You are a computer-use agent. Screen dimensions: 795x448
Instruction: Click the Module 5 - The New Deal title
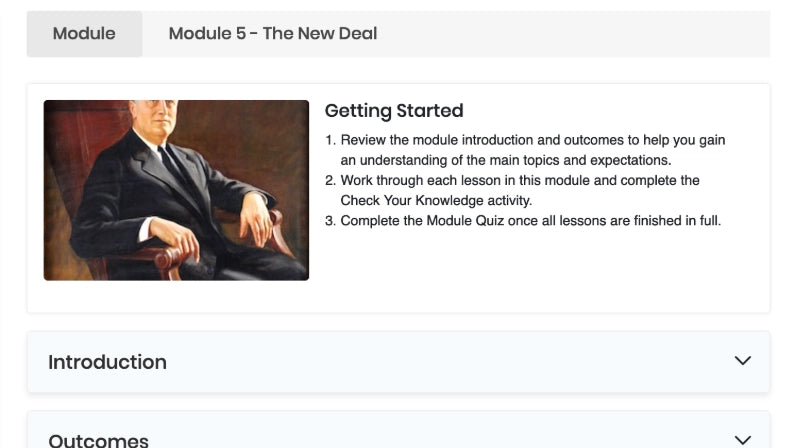pyautogui.click(x=272, y=33)
